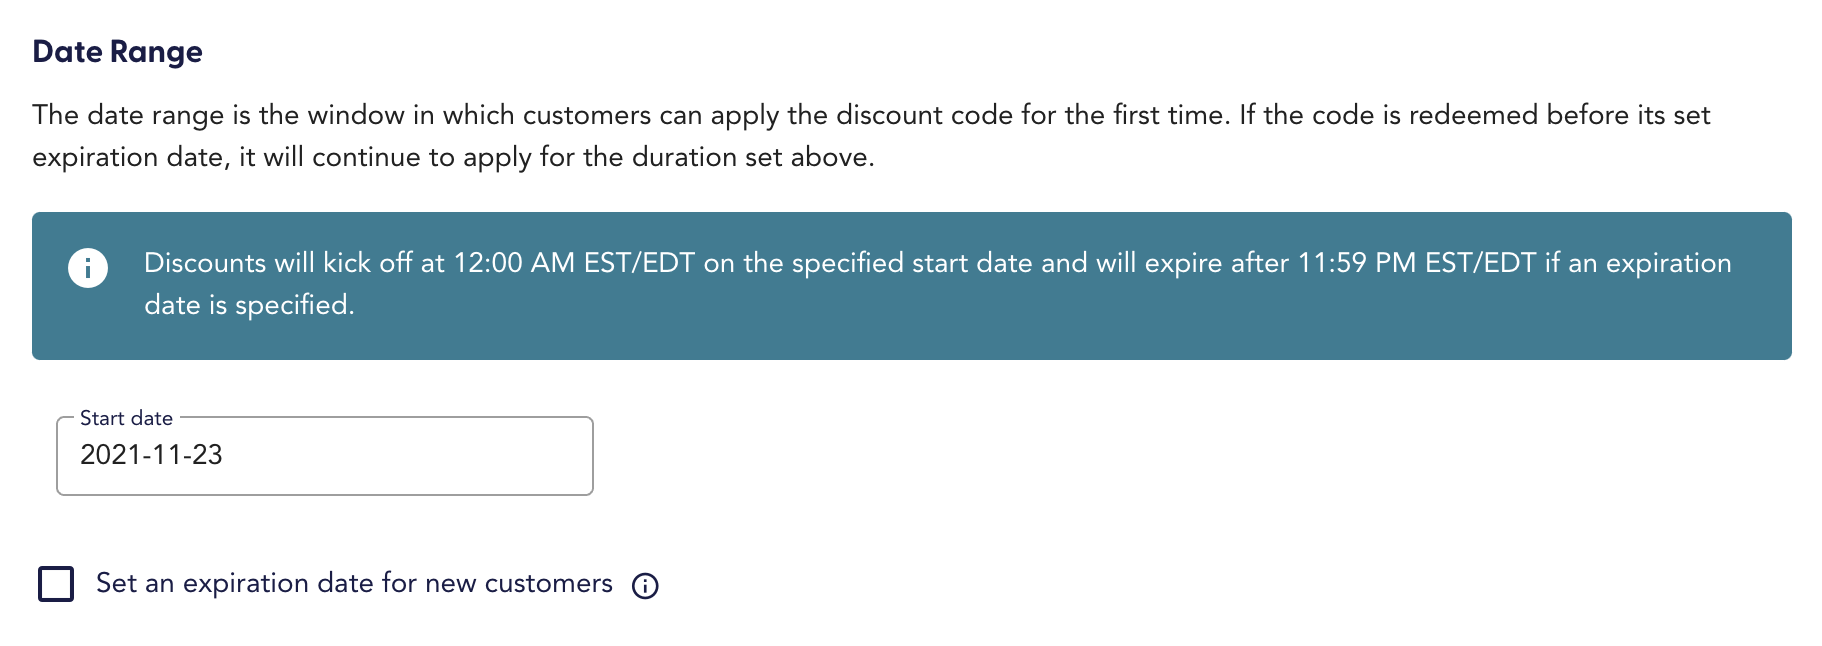Screen dimensions: 1822x646
Task: Click the Start date field to change date
Action: pyautogui.click(x=300, y=455)
